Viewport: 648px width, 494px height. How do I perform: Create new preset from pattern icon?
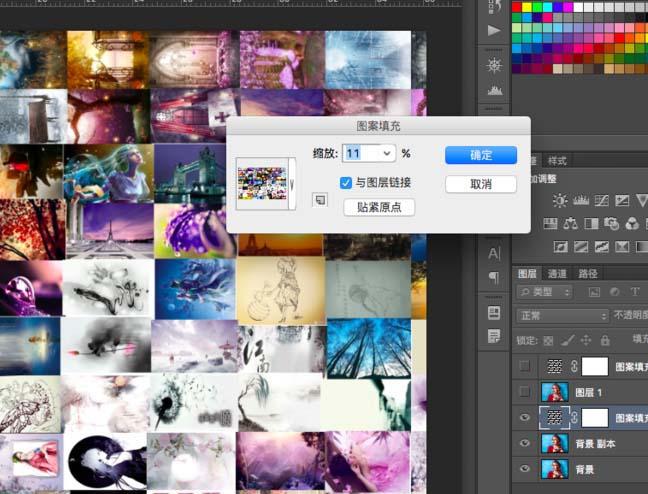(x=320, y=200)
